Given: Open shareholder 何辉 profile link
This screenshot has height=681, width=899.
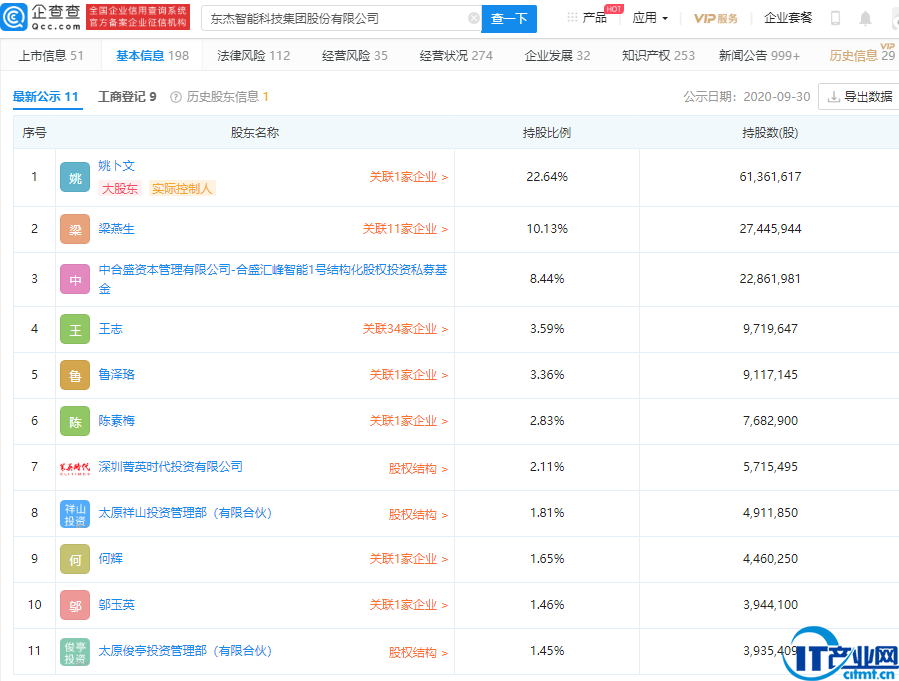Looking at the screenshot, I should pos(111,559).
